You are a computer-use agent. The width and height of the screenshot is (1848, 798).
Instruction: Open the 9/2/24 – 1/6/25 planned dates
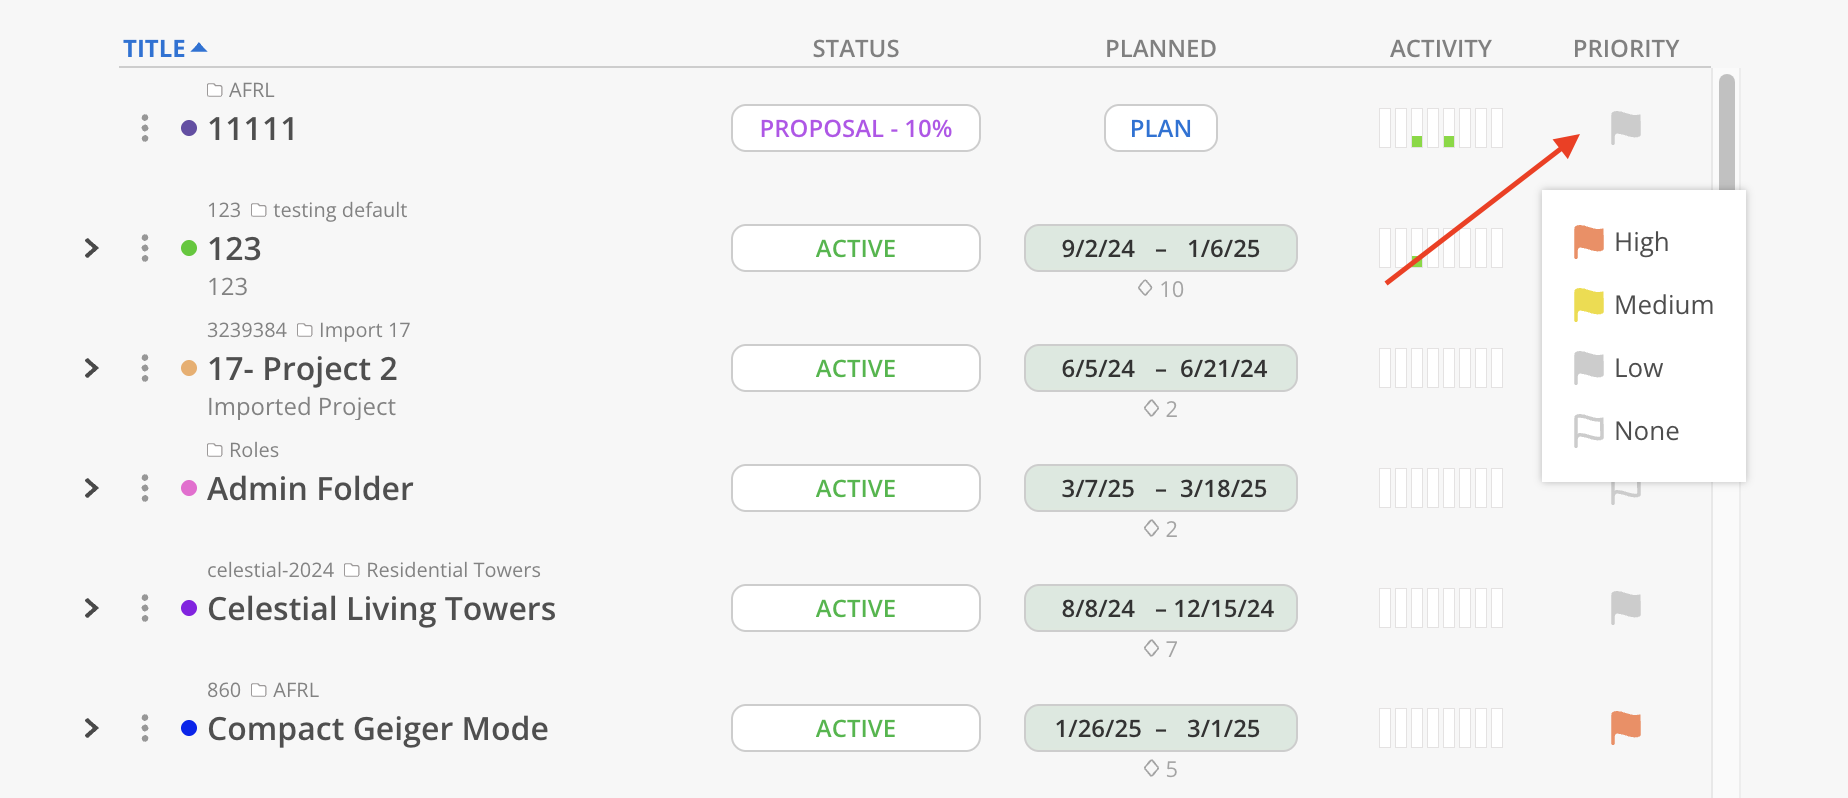coord(1161,248)
